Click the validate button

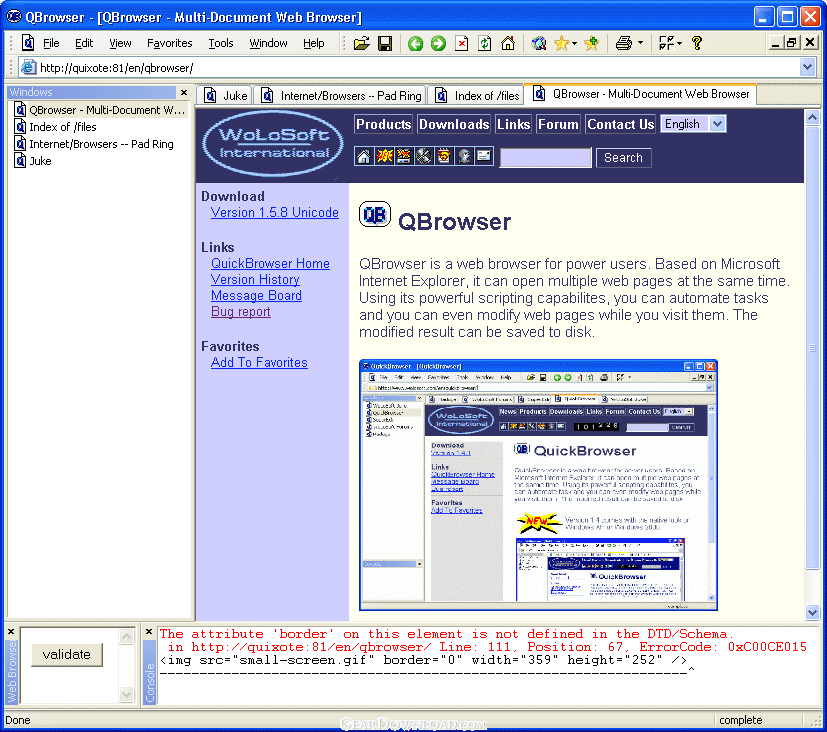tap(67, 654)
